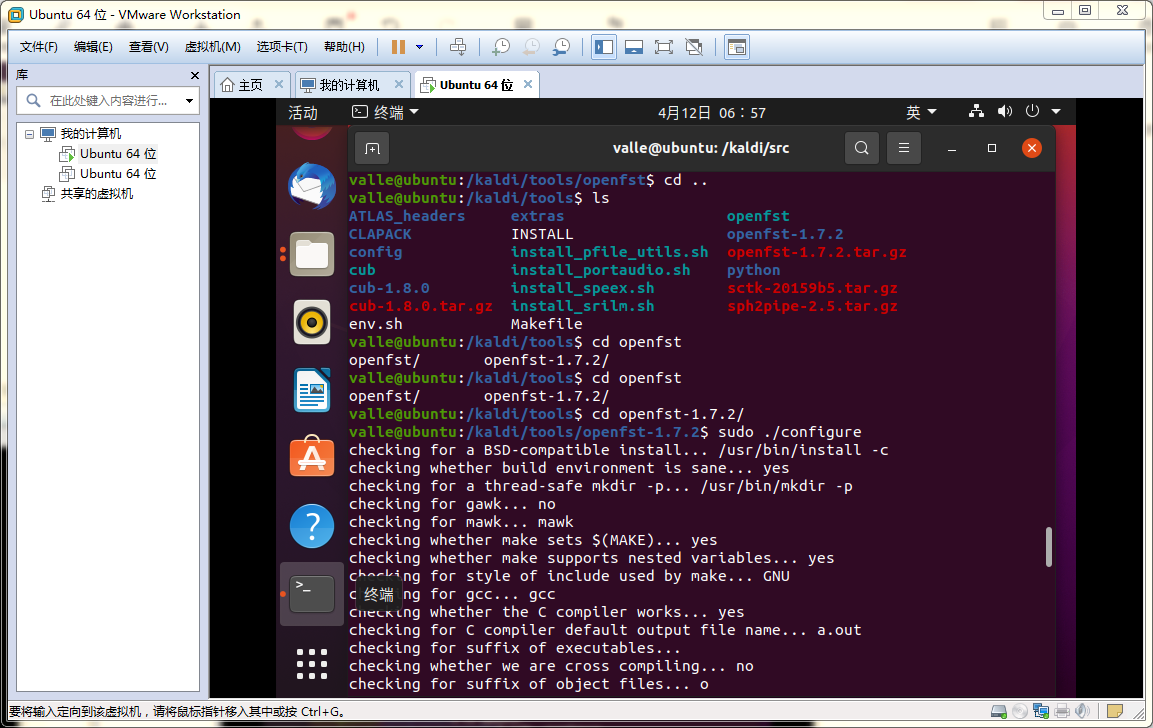Close the Ubuntu 64 位 tab
This screenshot has width=1153, height=728.
[528, 85]
